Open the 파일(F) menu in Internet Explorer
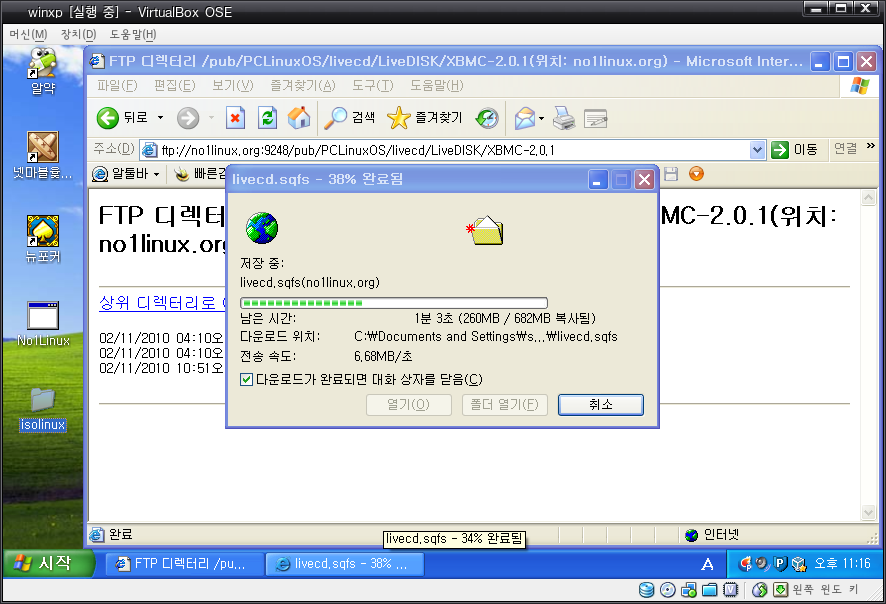This screenshot has width=886, height=604. click(117, 86)
